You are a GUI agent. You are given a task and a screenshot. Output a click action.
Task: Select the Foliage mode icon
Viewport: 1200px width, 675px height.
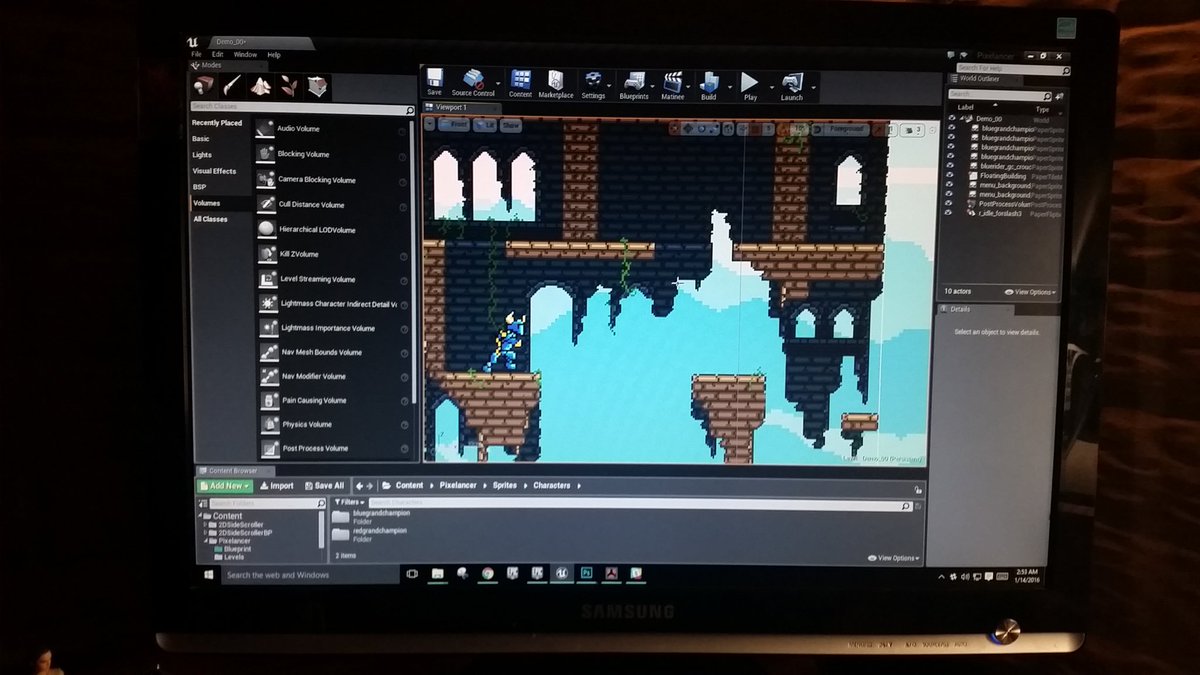(x=290, y=86)
